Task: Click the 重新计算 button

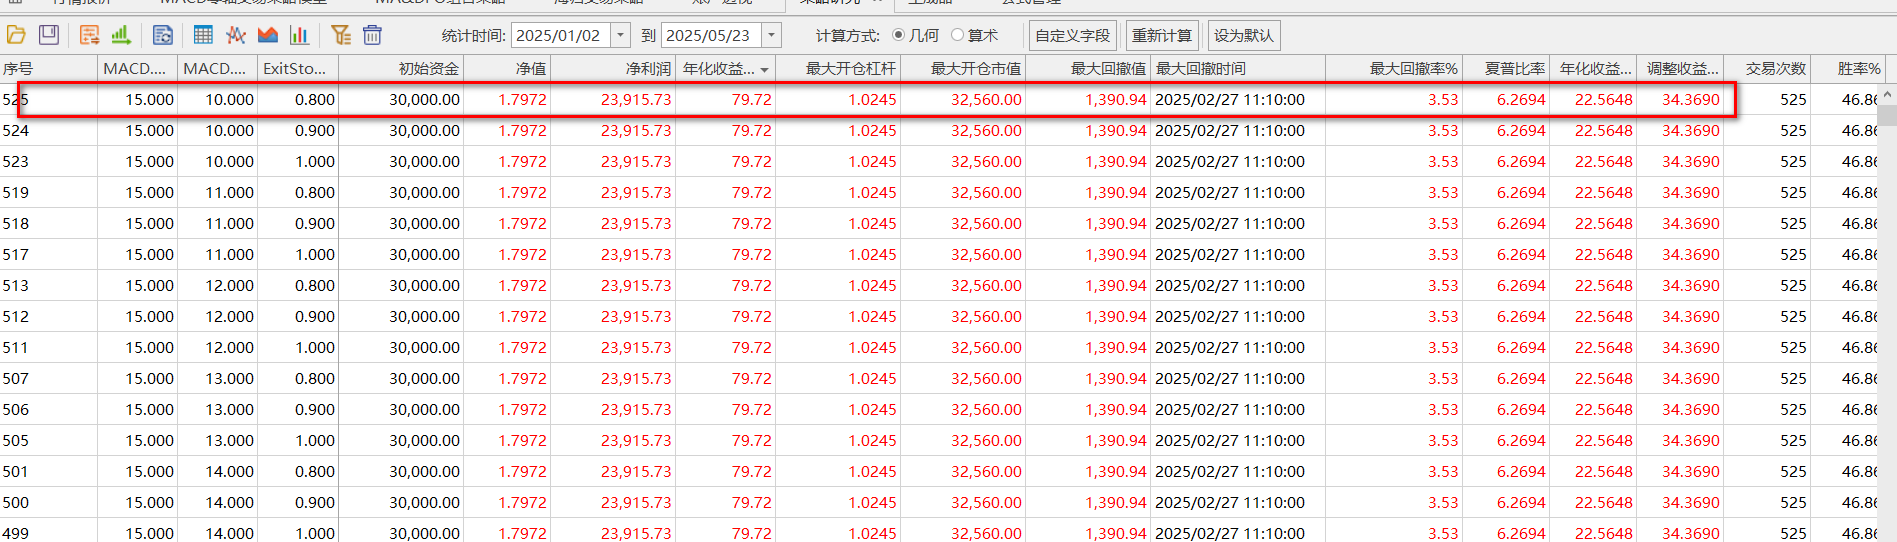Action: [1161, 35]
